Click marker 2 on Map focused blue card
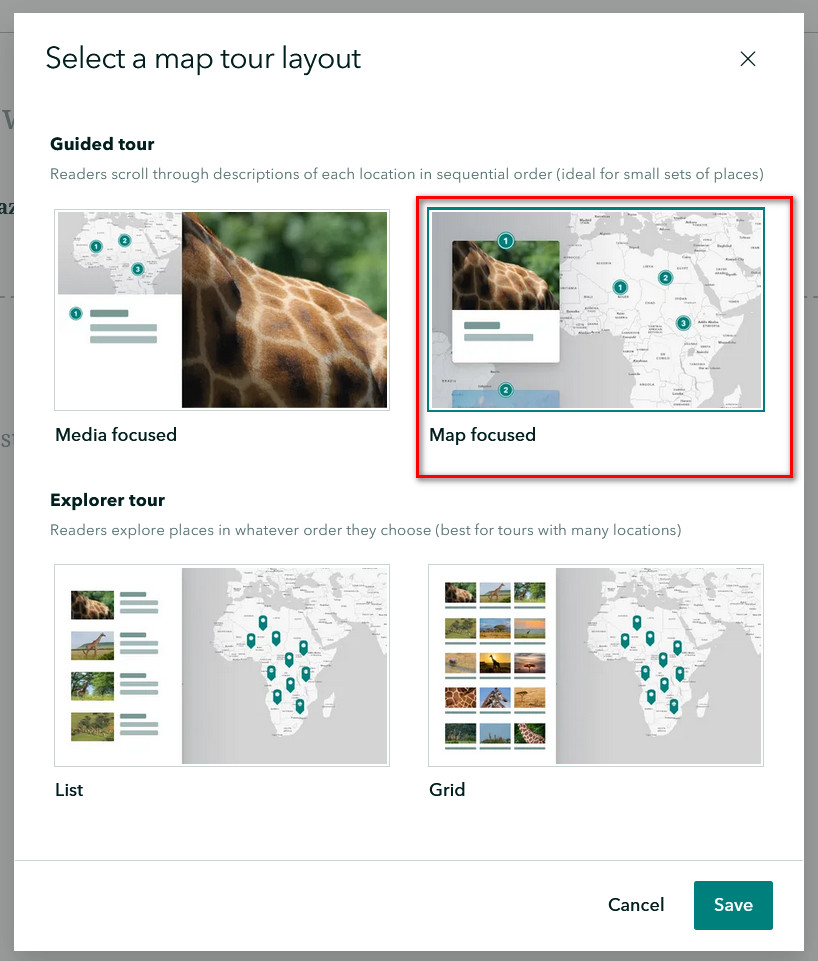 (x=506, y=390)
